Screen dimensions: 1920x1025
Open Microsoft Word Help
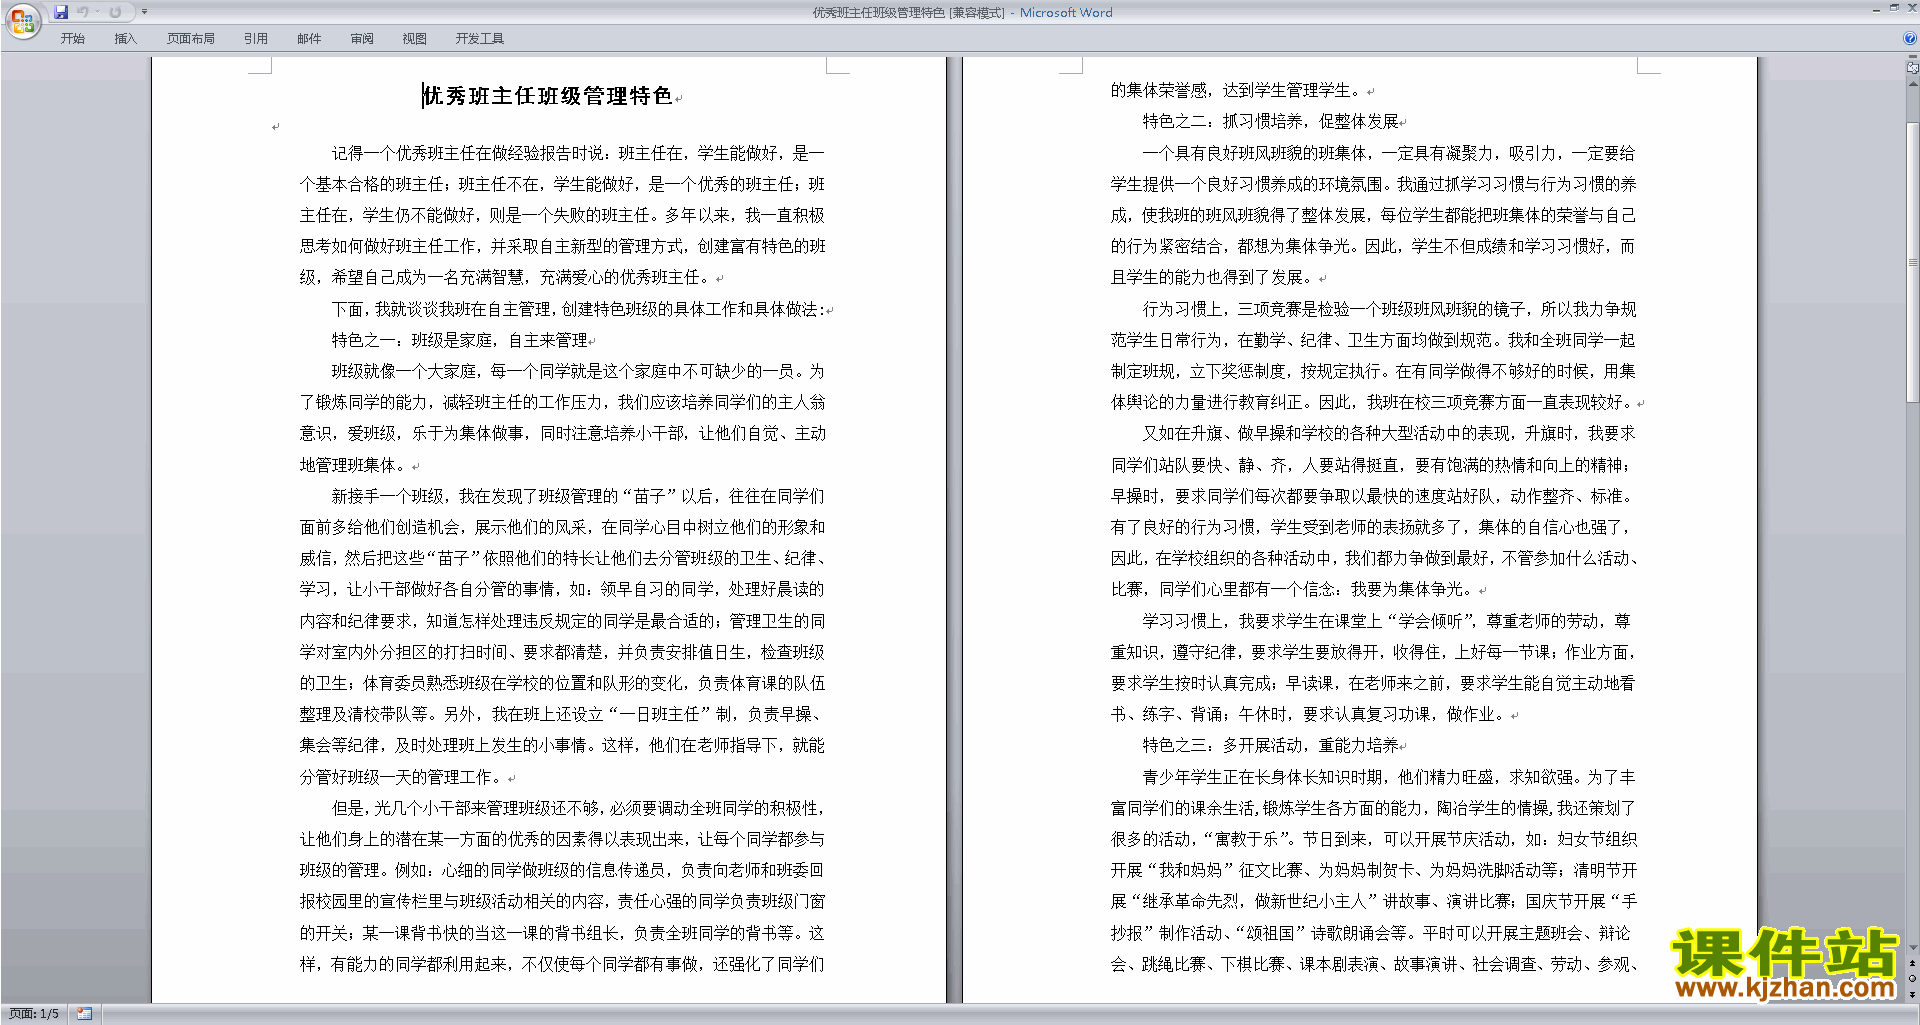pyautogui.click(x=1909, y=38)
